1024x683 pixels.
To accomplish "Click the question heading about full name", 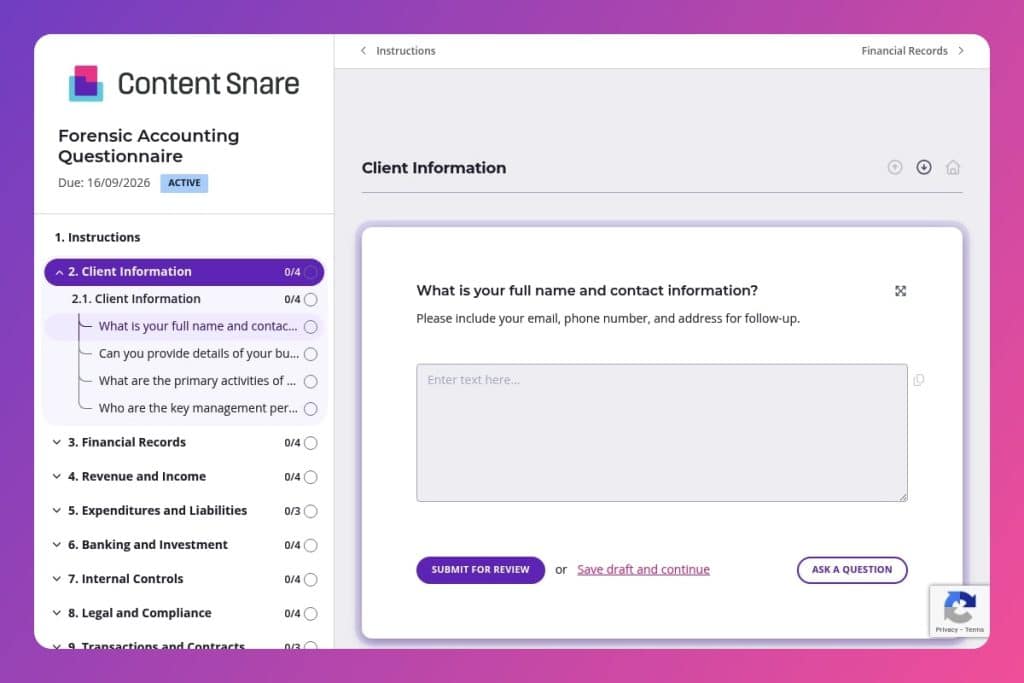I will click(x=587, y=291).
